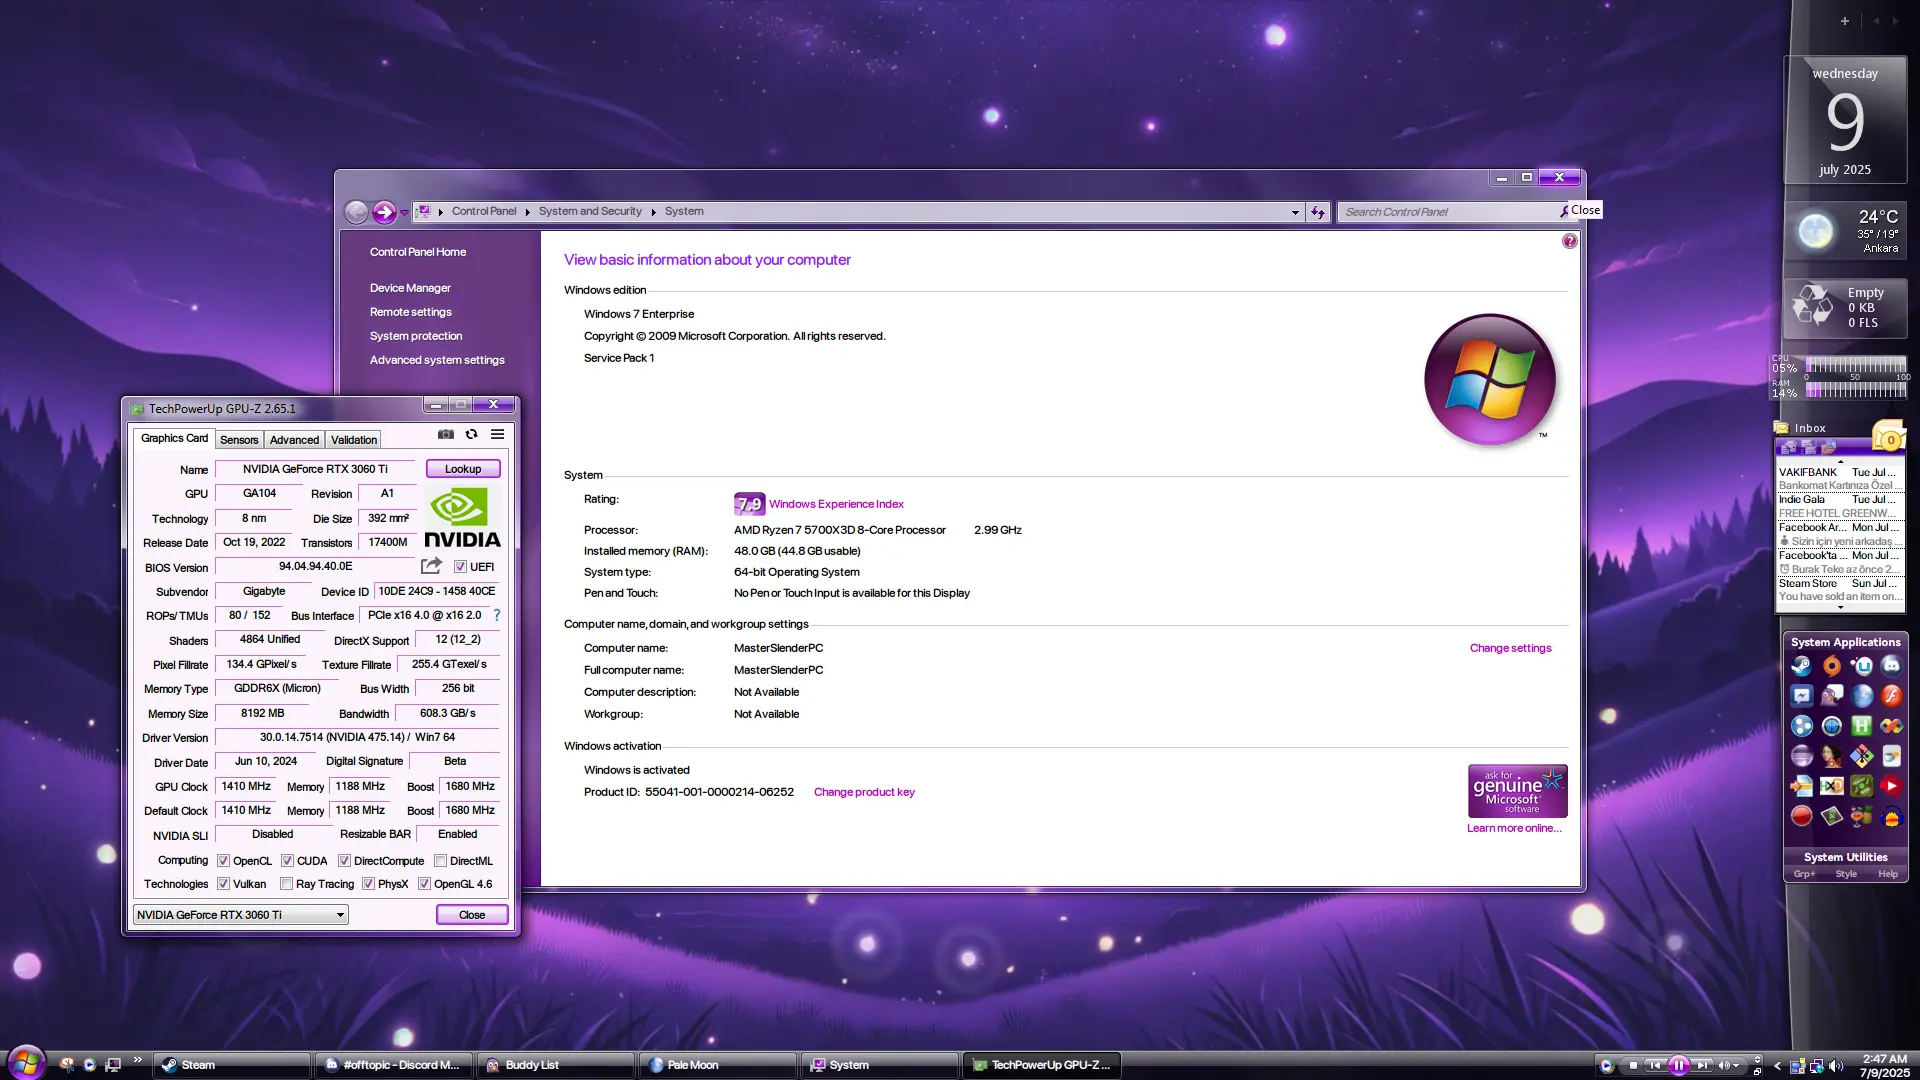Click the BIOS share/export icon
The width and height of the screenshot is (1920, 1080).
(x=431, y=566)
